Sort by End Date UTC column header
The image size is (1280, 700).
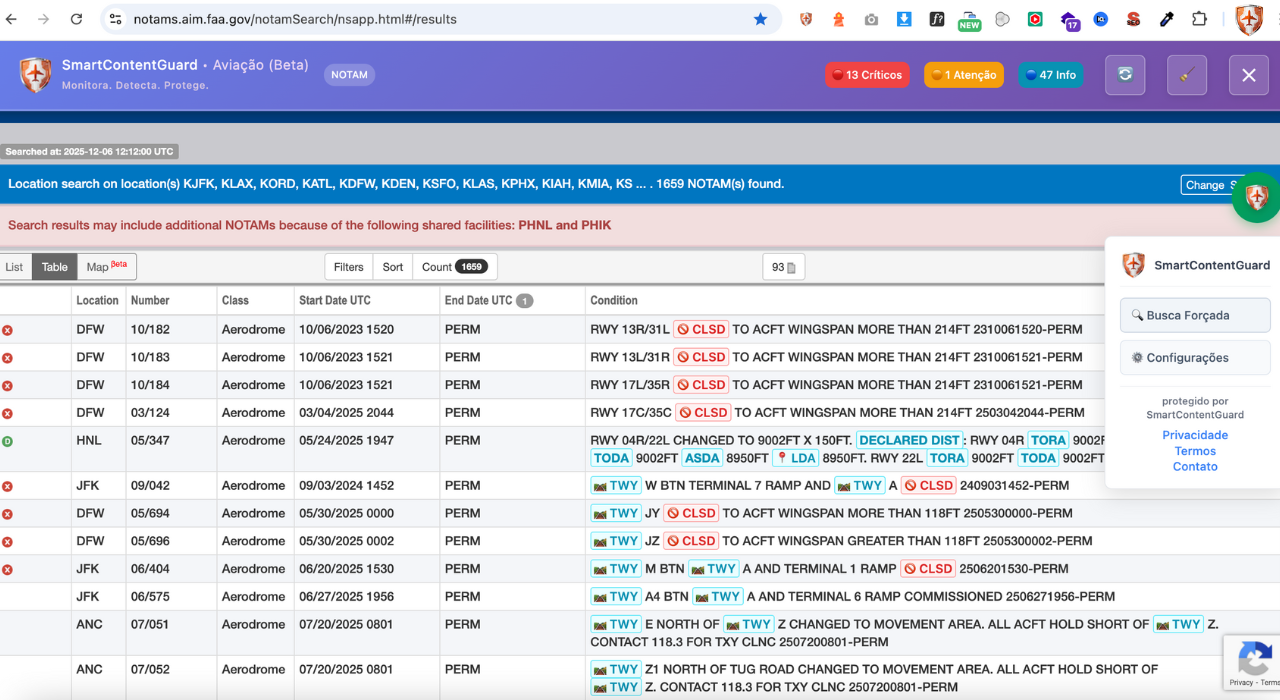pyautogui.click(x=480, y=300)
